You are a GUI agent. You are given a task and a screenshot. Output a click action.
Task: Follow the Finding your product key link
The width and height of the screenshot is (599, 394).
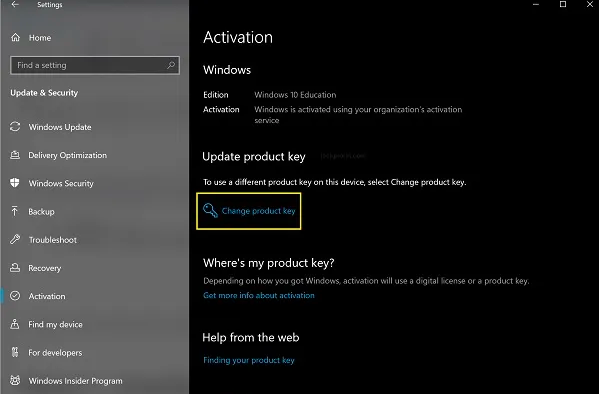[x=249, y=360]
